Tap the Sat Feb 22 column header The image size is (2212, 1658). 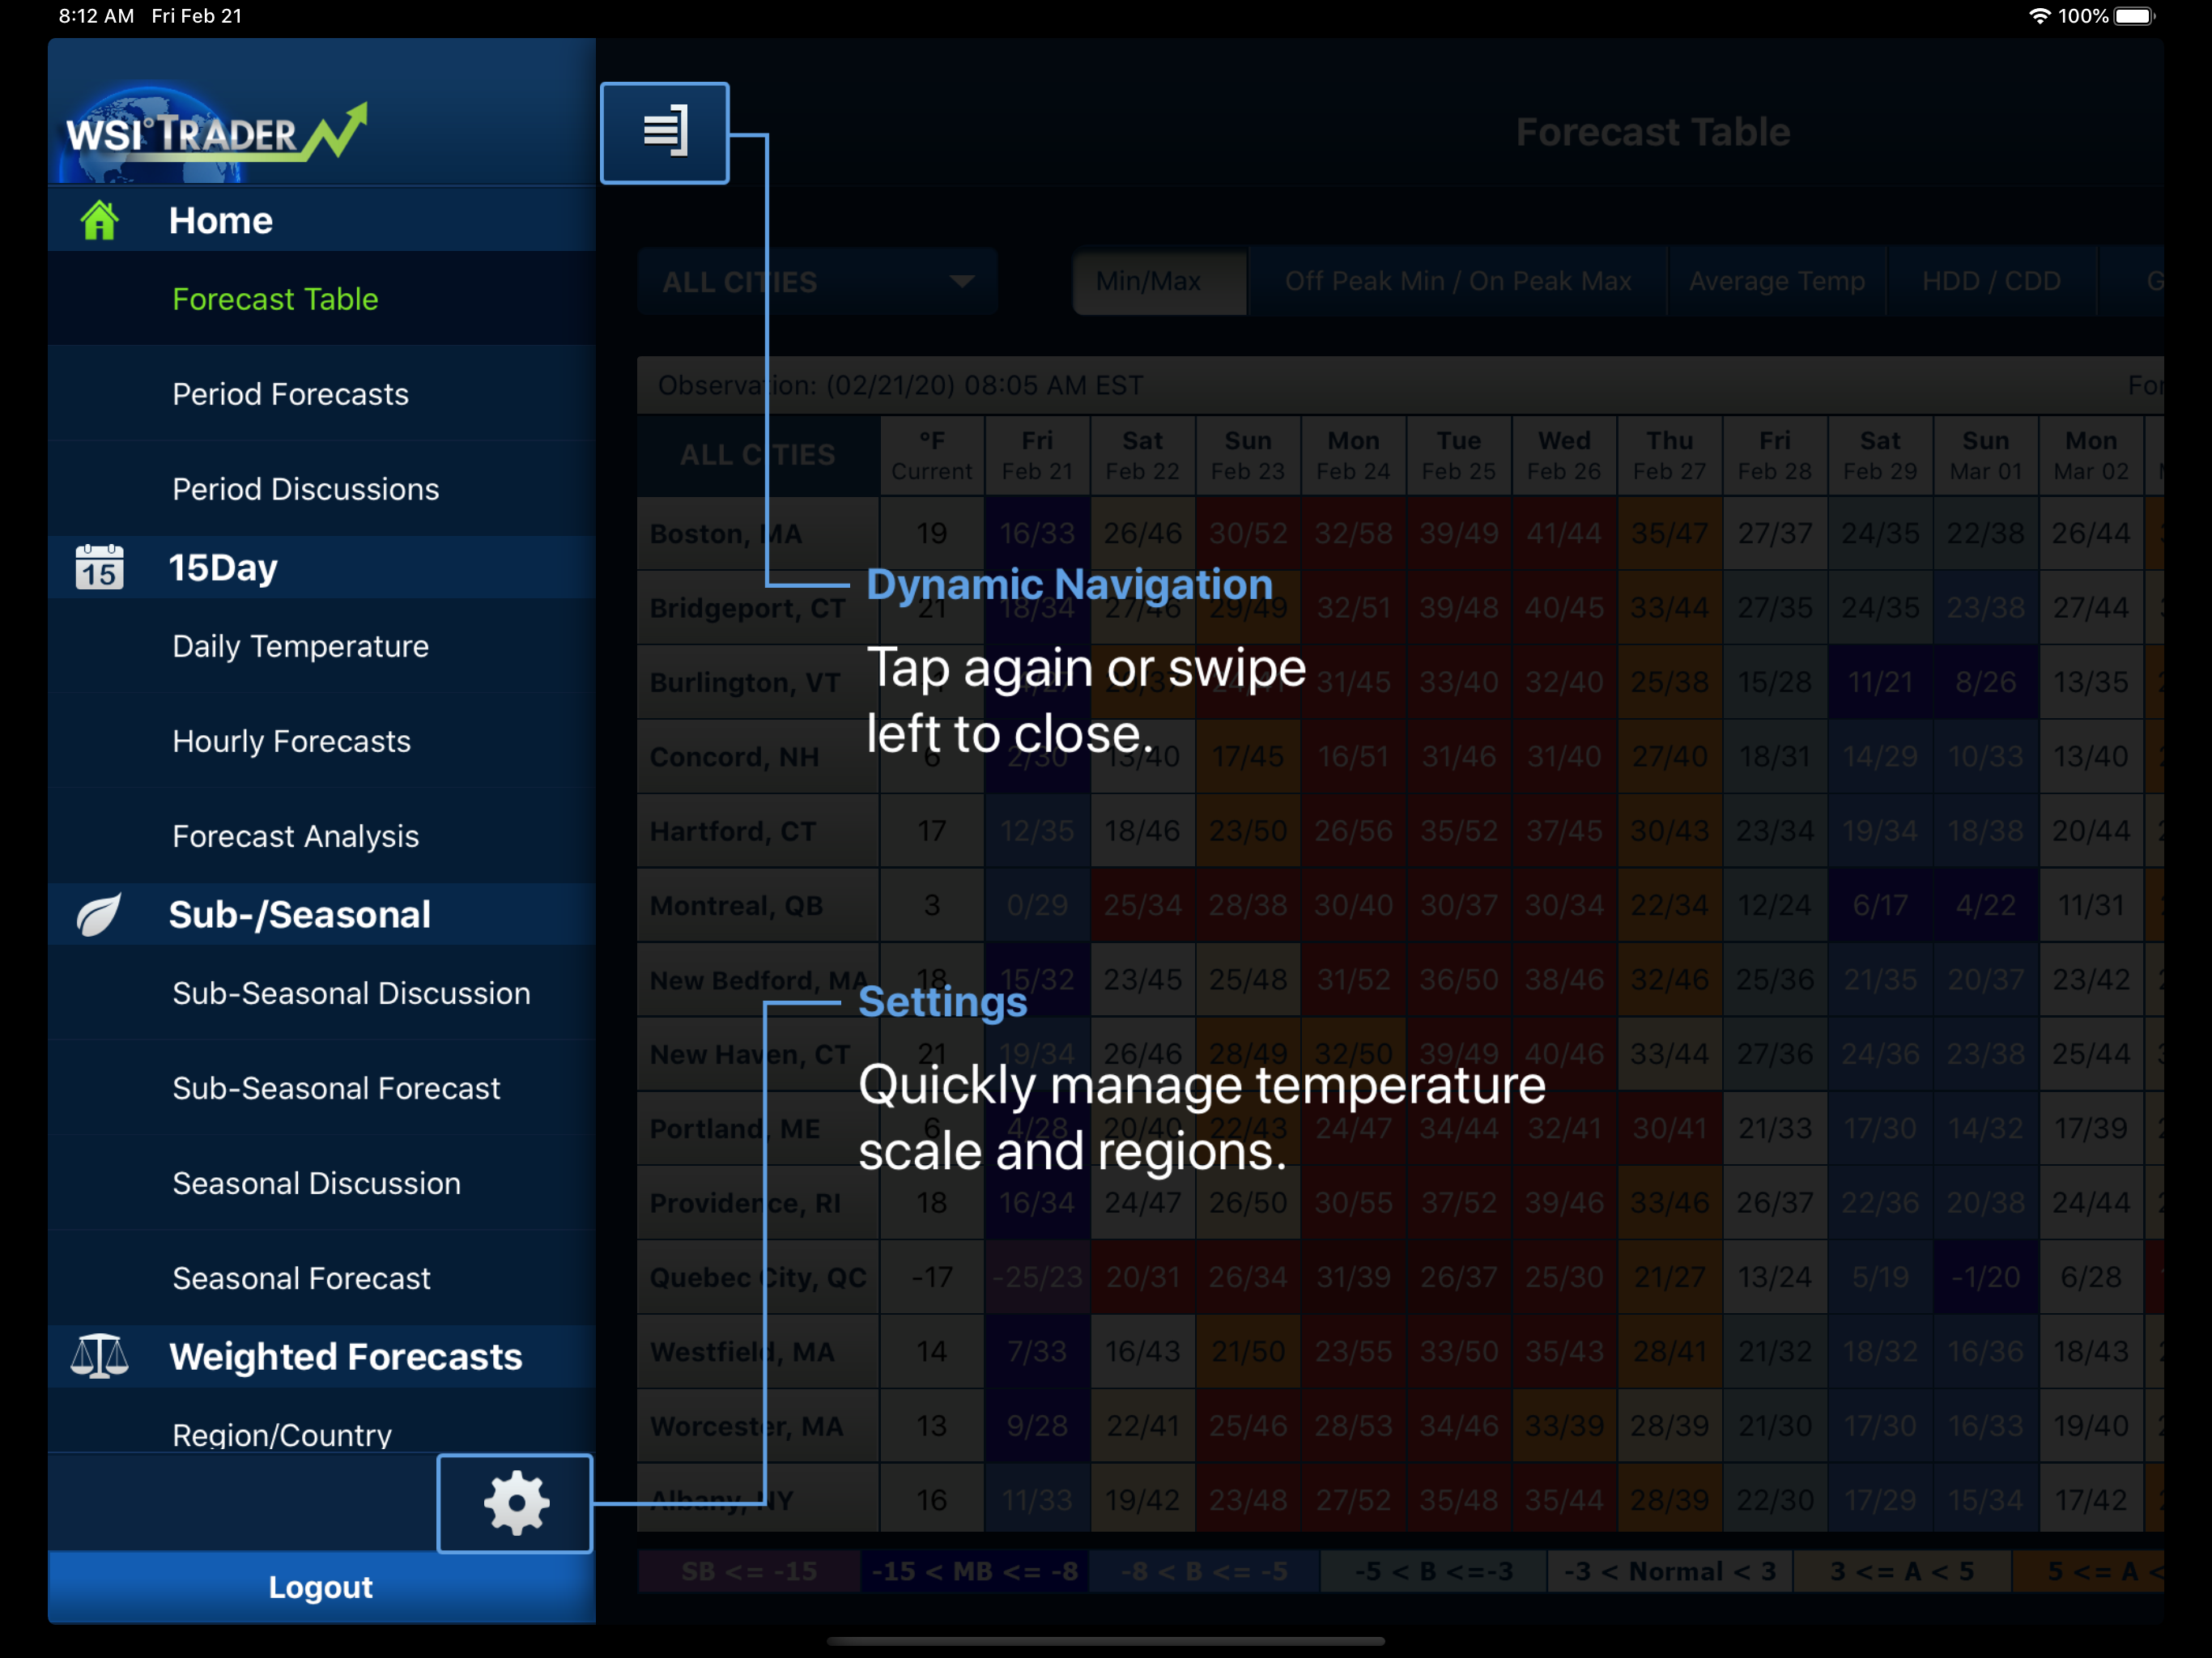pos(1142,456)
